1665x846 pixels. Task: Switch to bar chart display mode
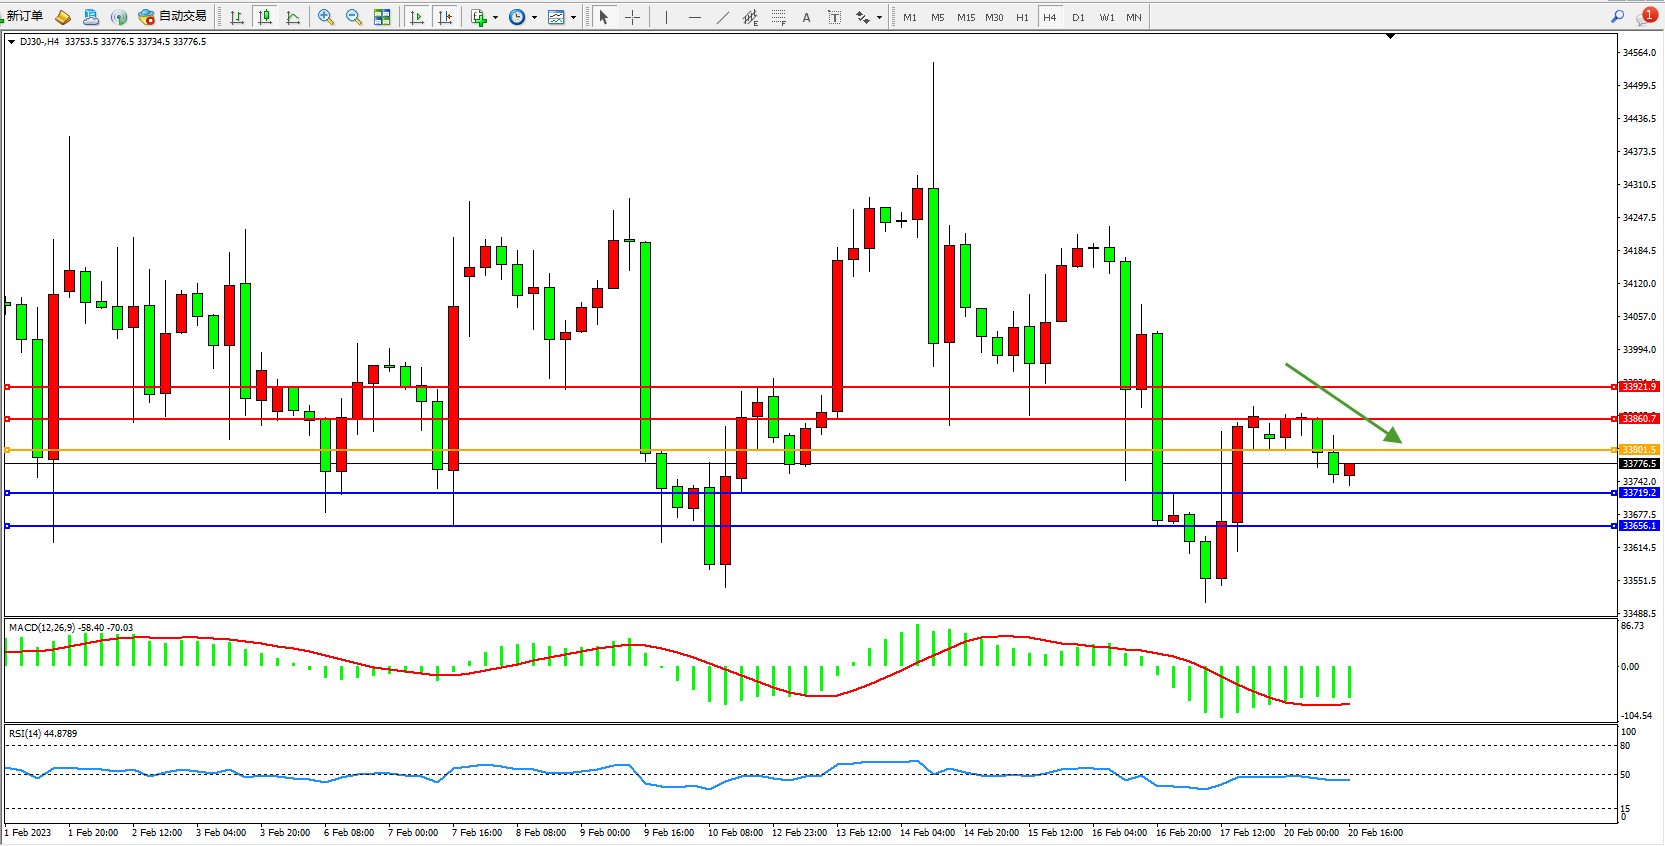click(x=237, y=17)
